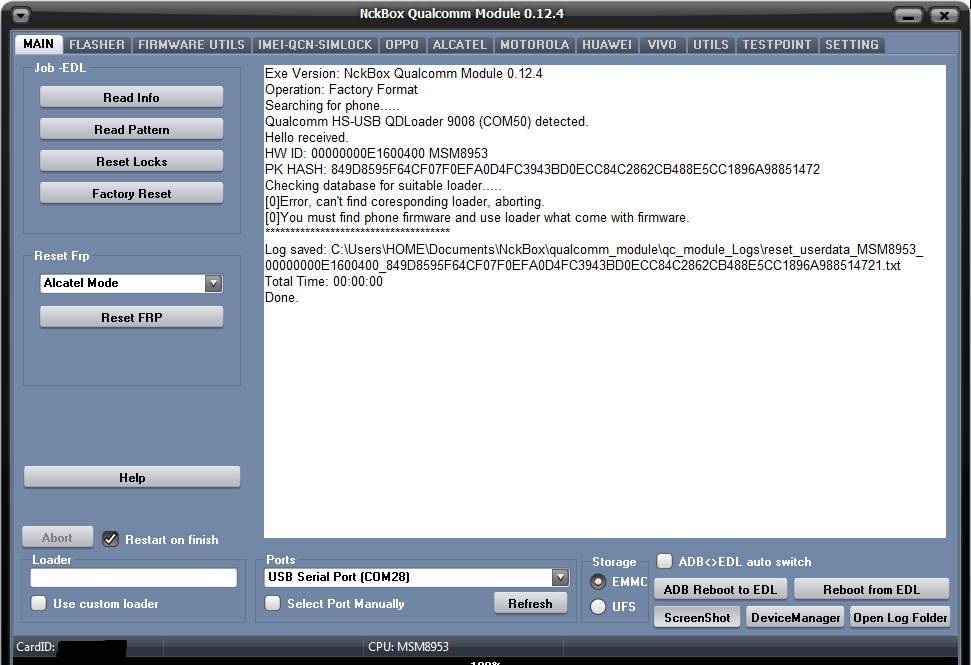The height and width of the screenshot is (665, 971).
Task: Enable Use custom loader checkbox
Action: tap(38, 603)
